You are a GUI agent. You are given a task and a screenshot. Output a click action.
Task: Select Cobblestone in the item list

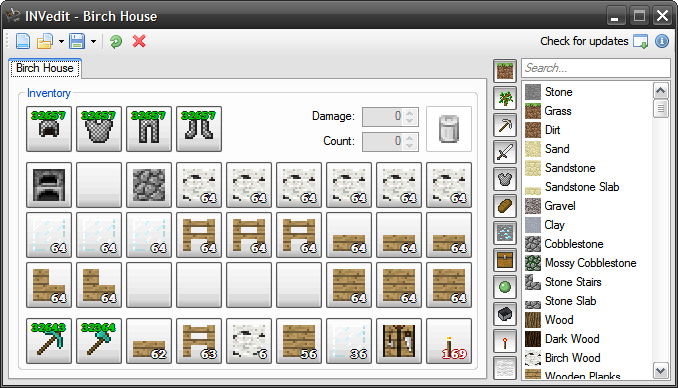(588, 244)
